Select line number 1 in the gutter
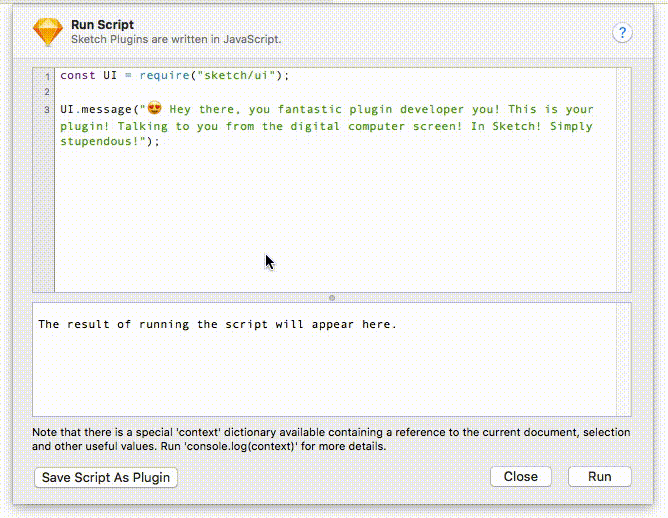668x518 pixels. click(x=46, y=76)
